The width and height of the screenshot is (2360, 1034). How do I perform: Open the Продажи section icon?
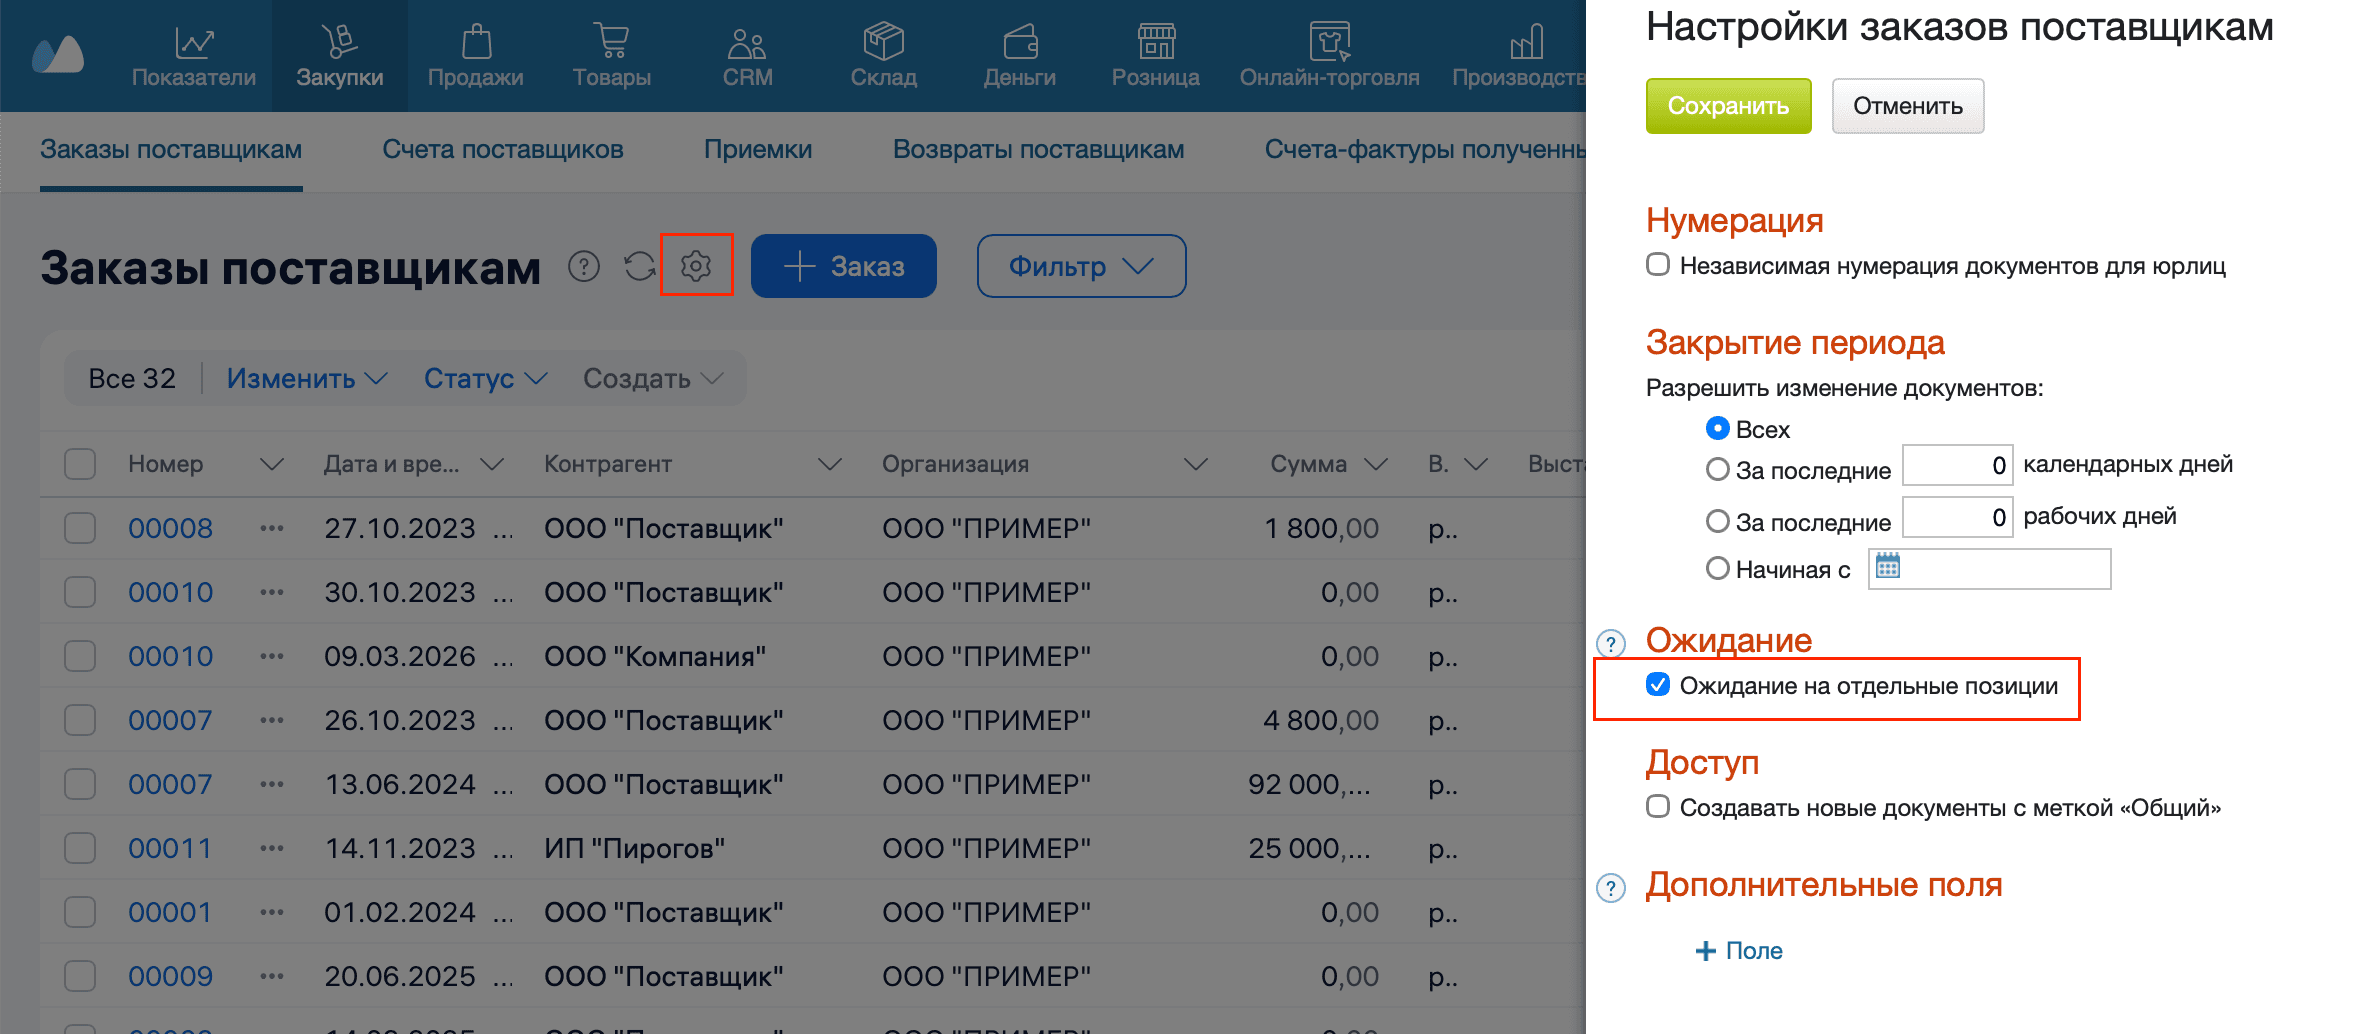coord(476,43)
